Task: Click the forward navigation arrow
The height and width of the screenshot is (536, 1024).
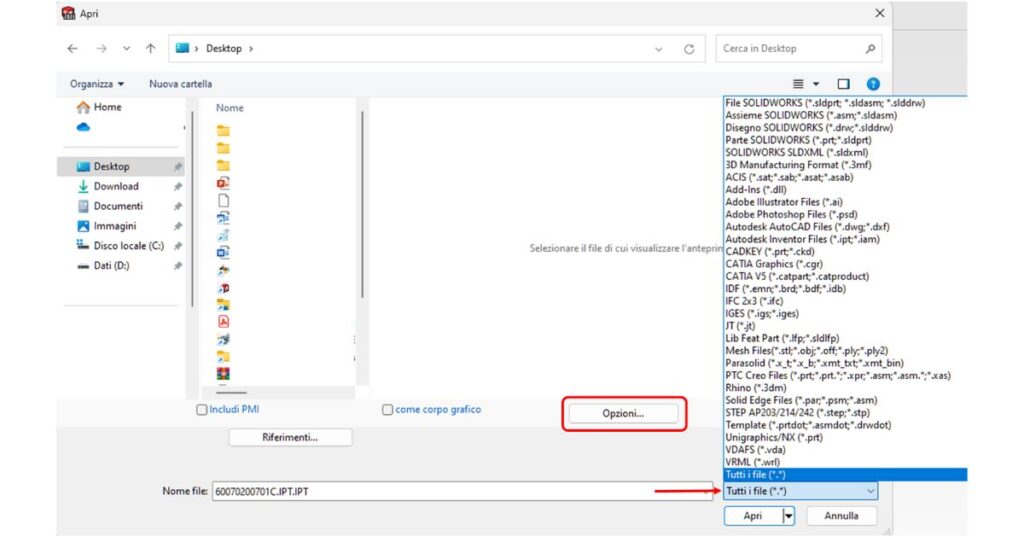Action: coord(101,48)
